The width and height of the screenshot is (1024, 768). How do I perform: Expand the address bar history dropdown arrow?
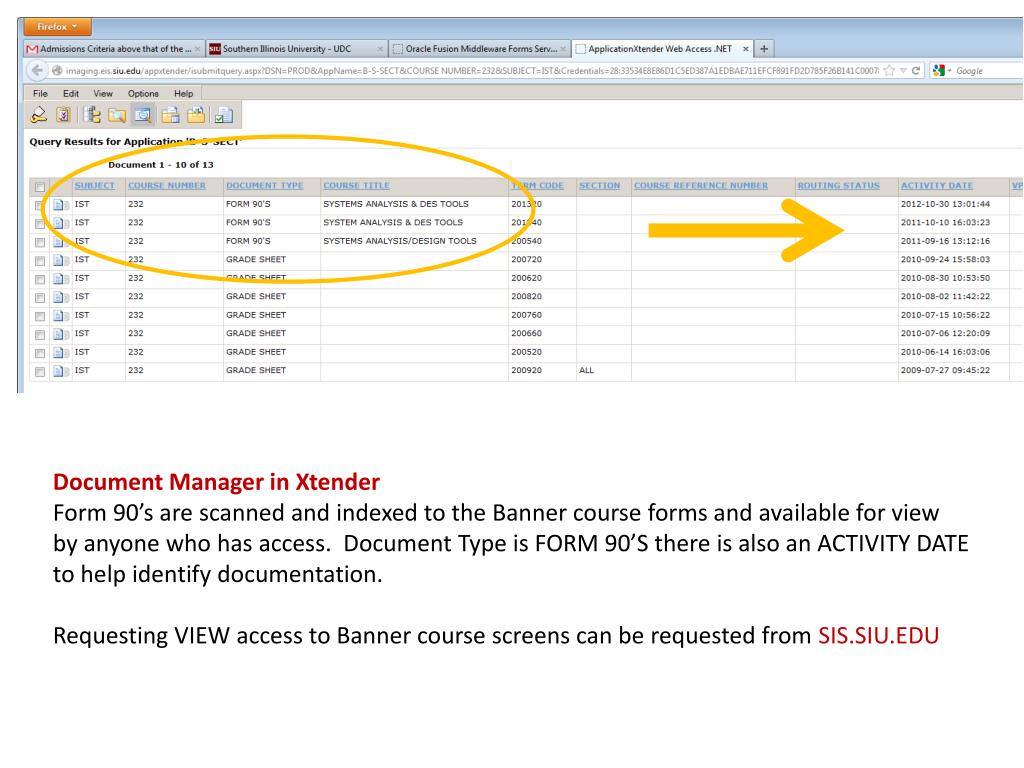(x=903, y=71)
